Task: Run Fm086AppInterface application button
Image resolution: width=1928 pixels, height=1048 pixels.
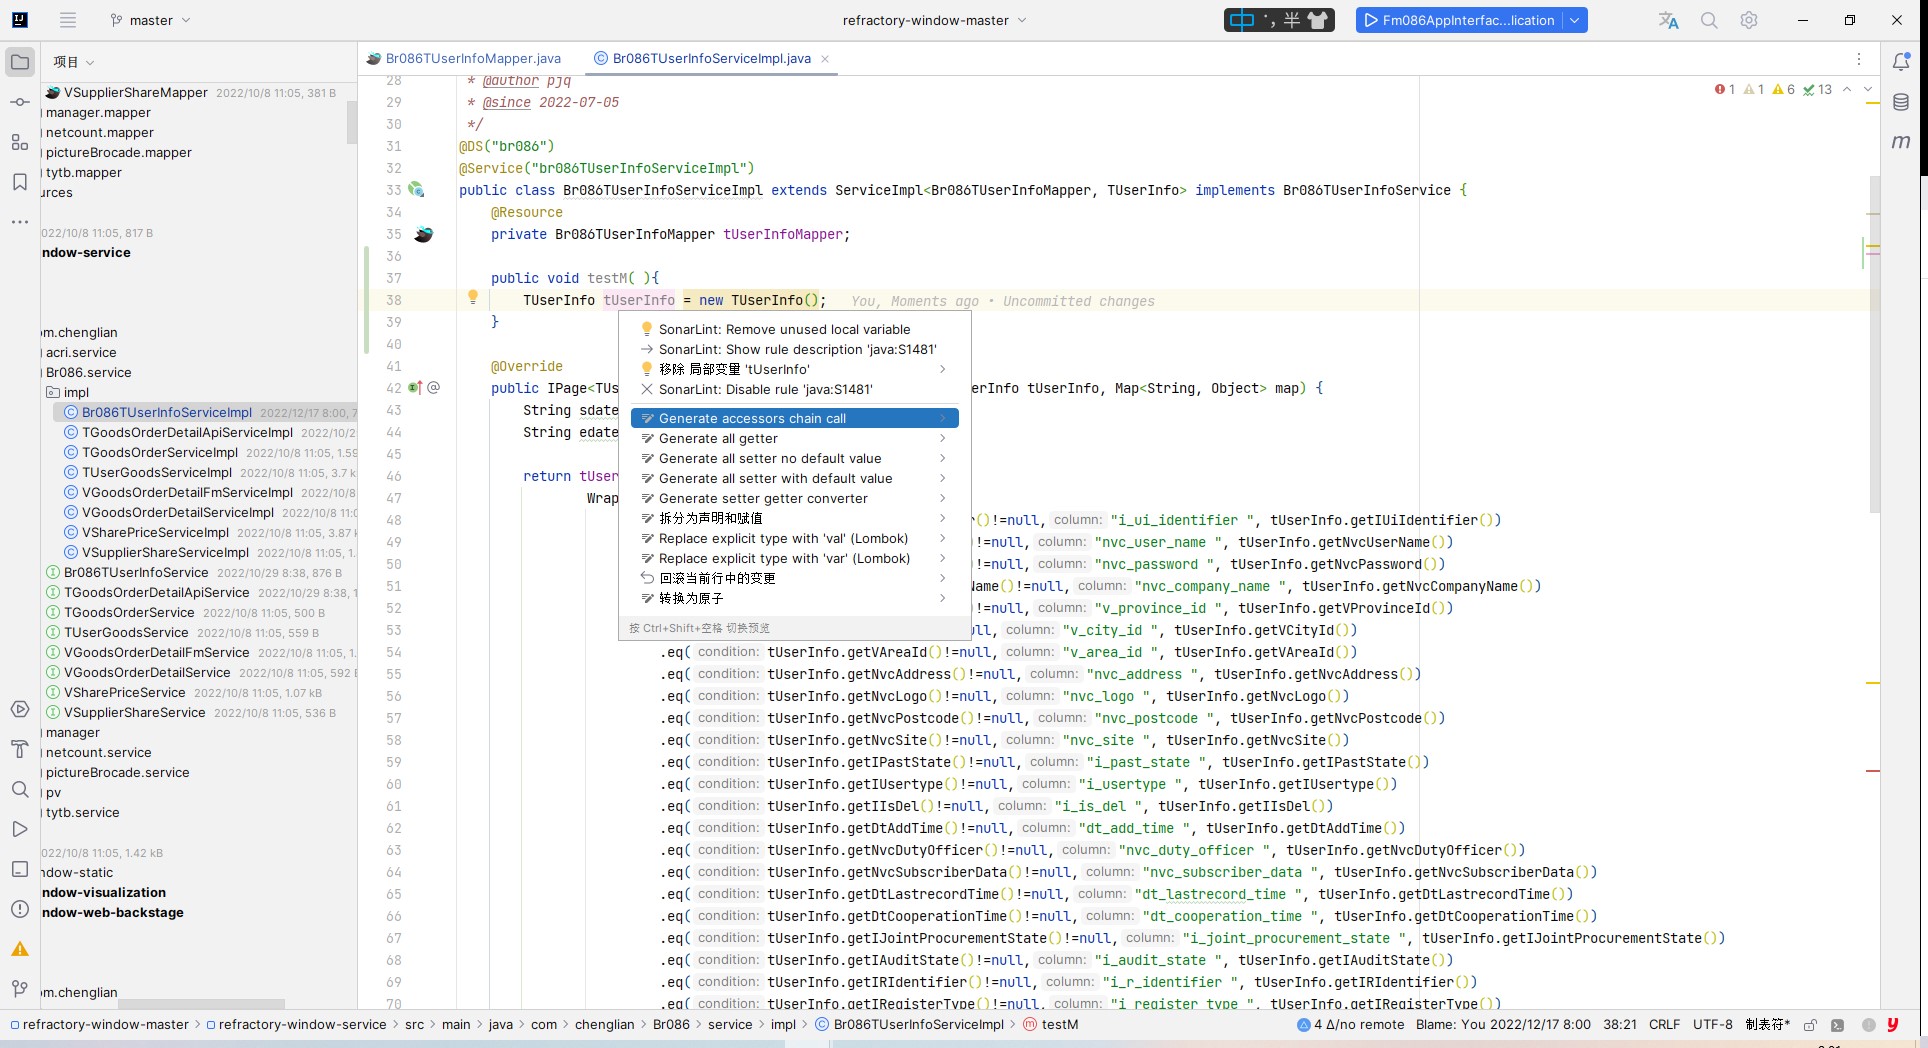Action: (x=1458, y=20)
